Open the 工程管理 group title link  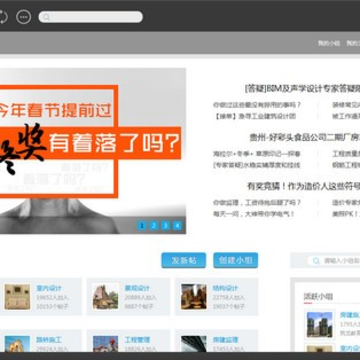[x=137, y=340]
